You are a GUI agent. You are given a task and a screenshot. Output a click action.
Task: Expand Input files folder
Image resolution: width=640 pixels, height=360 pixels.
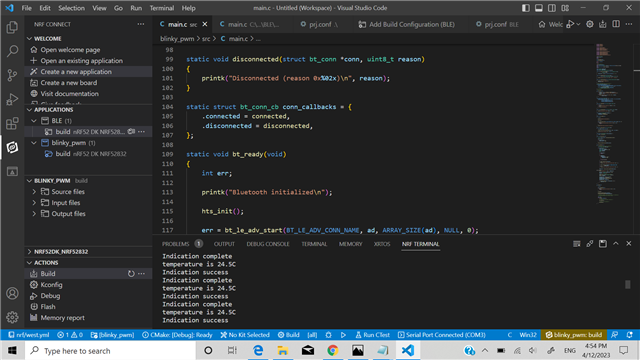[x=34, y=202]
